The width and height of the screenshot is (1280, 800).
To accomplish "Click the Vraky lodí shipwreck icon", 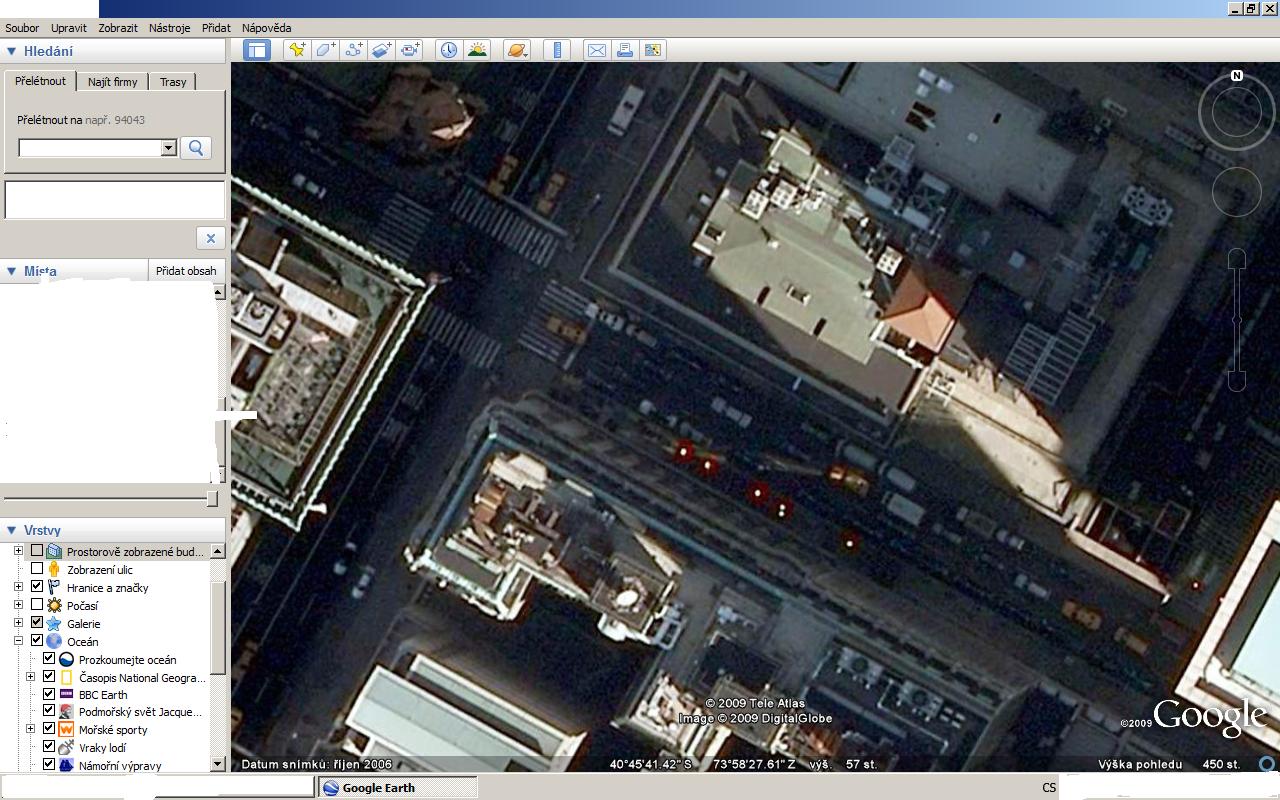I will [x=66, y=748].
